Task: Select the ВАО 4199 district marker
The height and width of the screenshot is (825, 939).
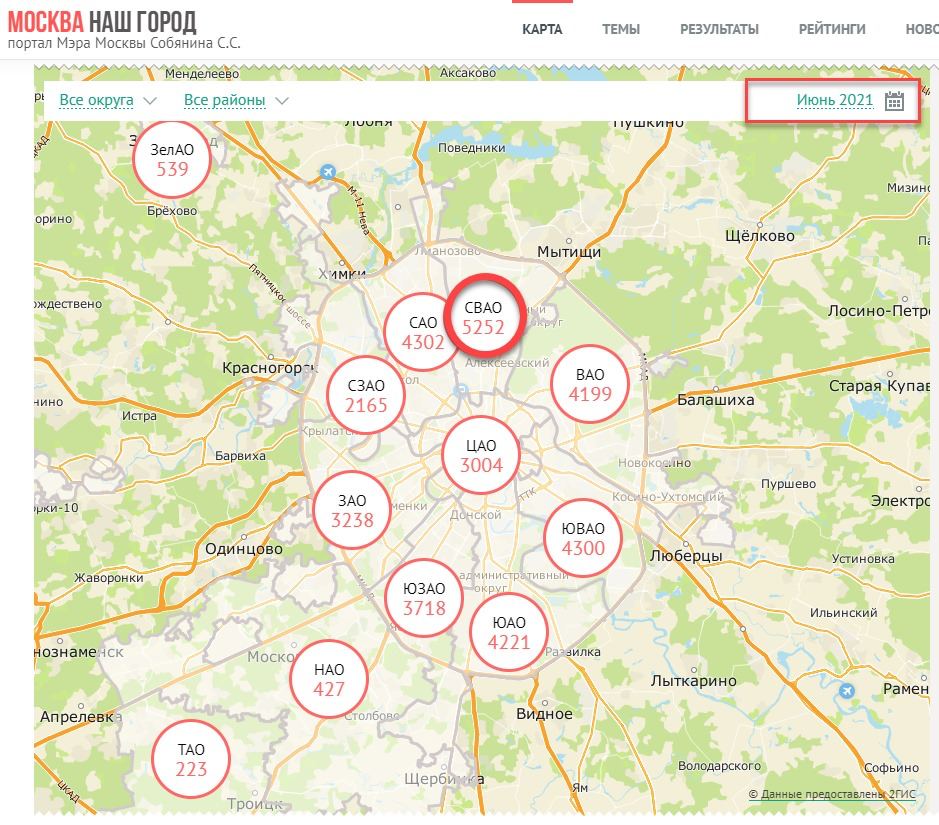Action: (x=590, y=384)
